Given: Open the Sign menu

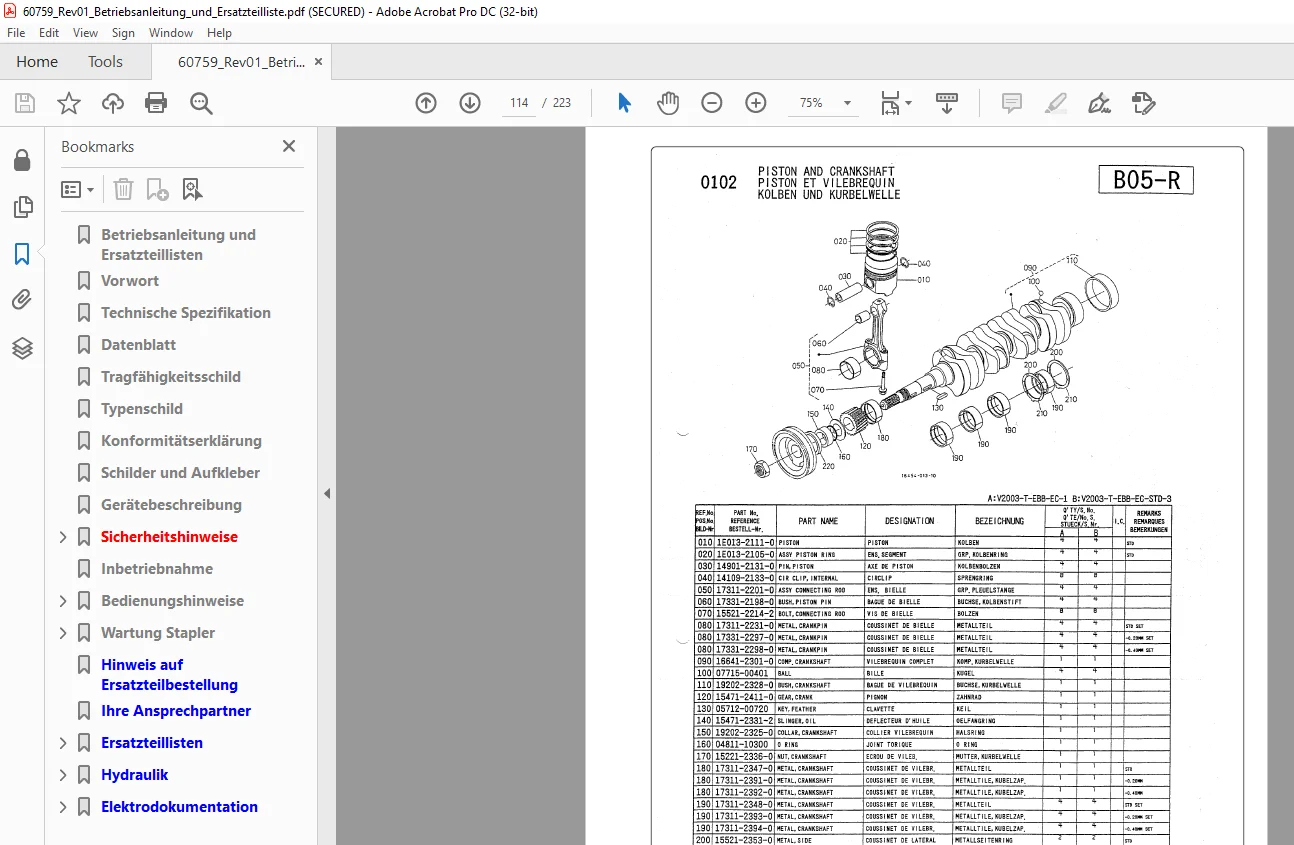Looking at the screenshot, I should pos(123,33).
